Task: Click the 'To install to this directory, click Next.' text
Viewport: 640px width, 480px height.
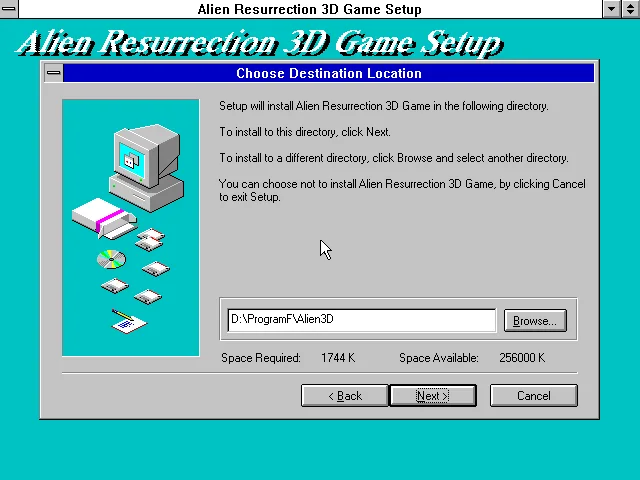Action: point(305,132)
